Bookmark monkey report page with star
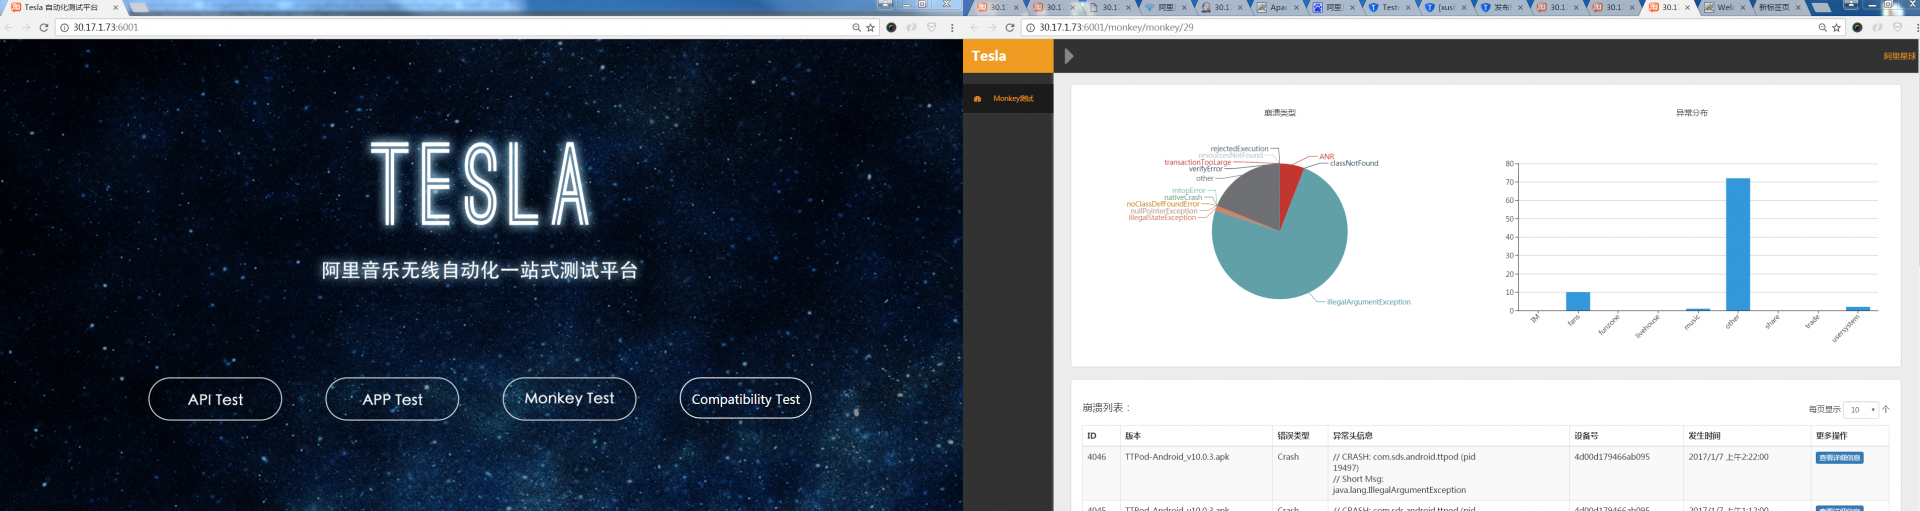Viewport: 1920px width, 511px height. coord(1836,27)
